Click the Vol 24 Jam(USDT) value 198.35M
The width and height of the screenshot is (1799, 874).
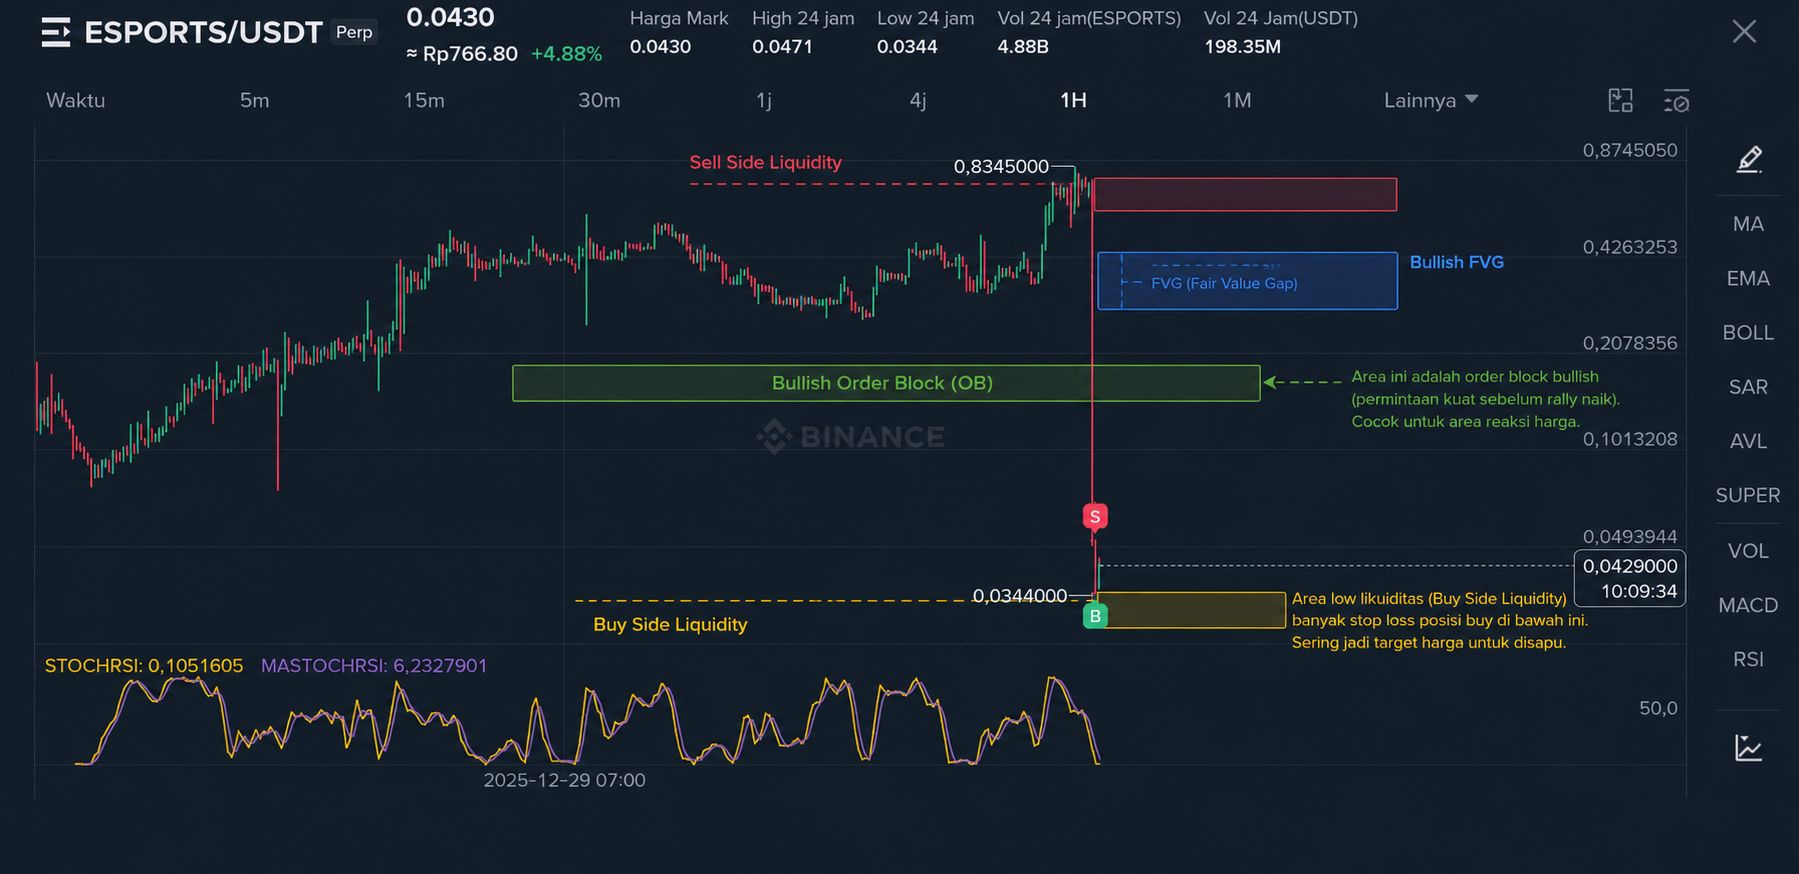[x=1242, y=47]
